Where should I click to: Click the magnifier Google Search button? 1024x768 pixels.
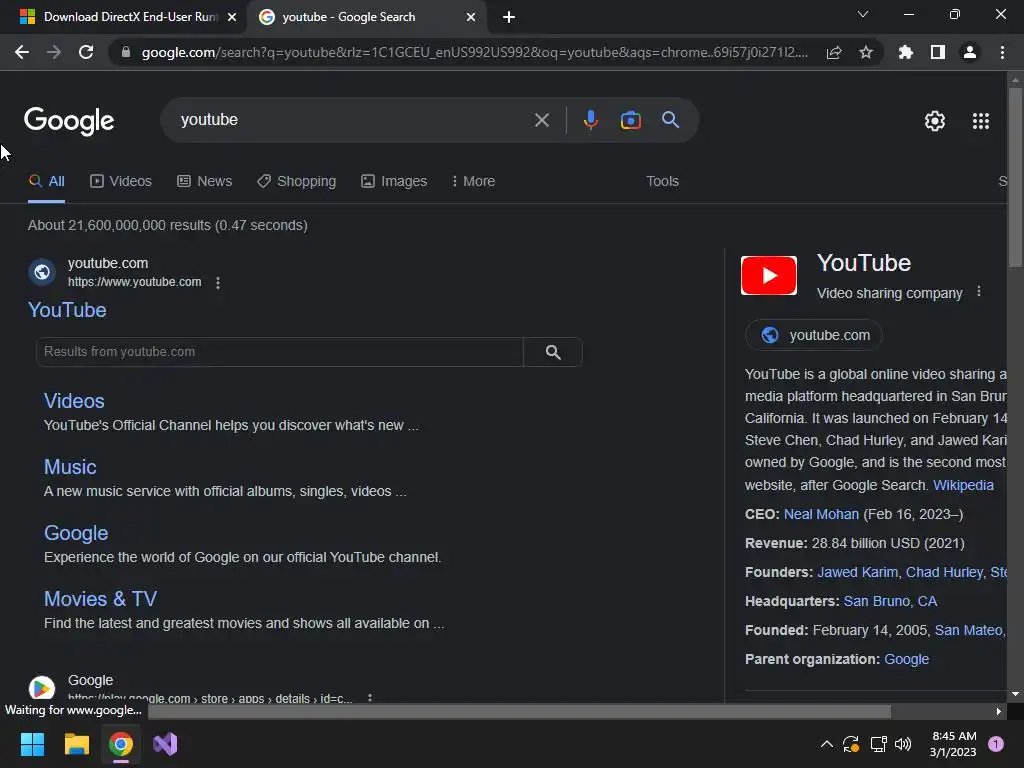coord(670,120)
